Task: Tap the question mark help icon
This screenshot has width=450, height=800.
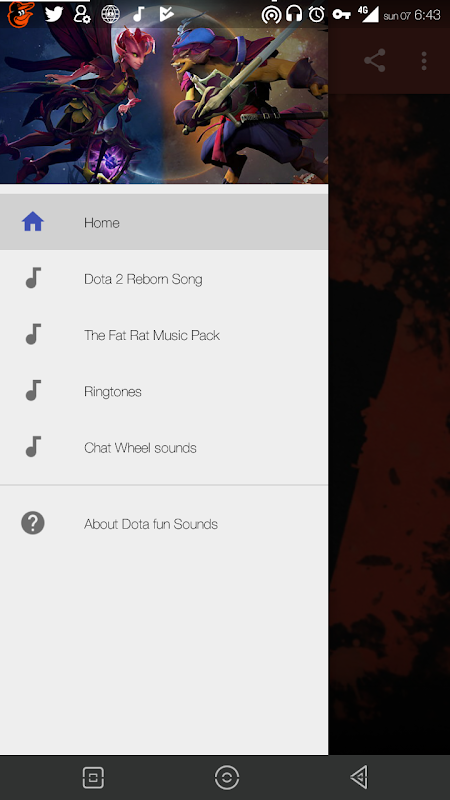Action: (x=33, y=523)
